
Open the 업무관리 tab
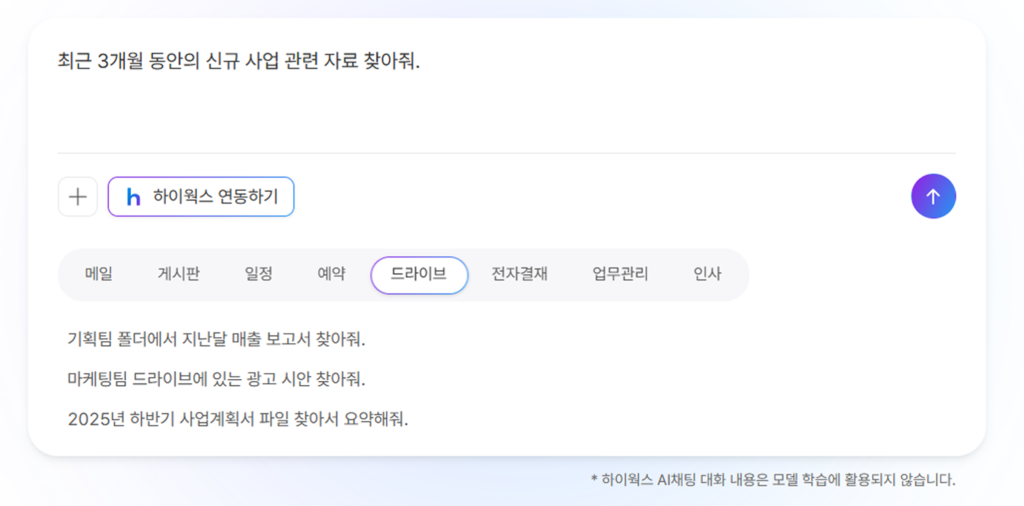[620, 274]
